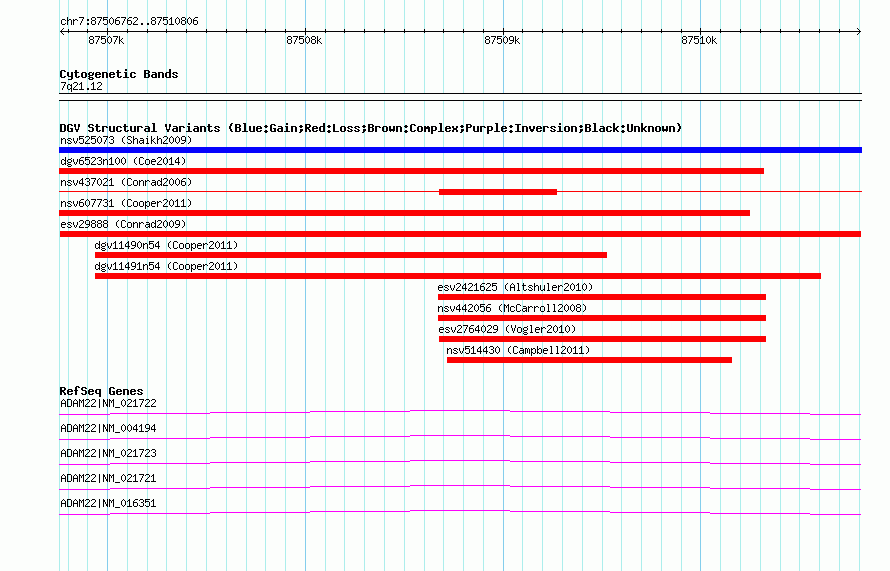Image resolution: width=890 pixels, height=571 pixels.
Task: Click the red esv2421625 loss bar
Action: click(x=602, y=297)
